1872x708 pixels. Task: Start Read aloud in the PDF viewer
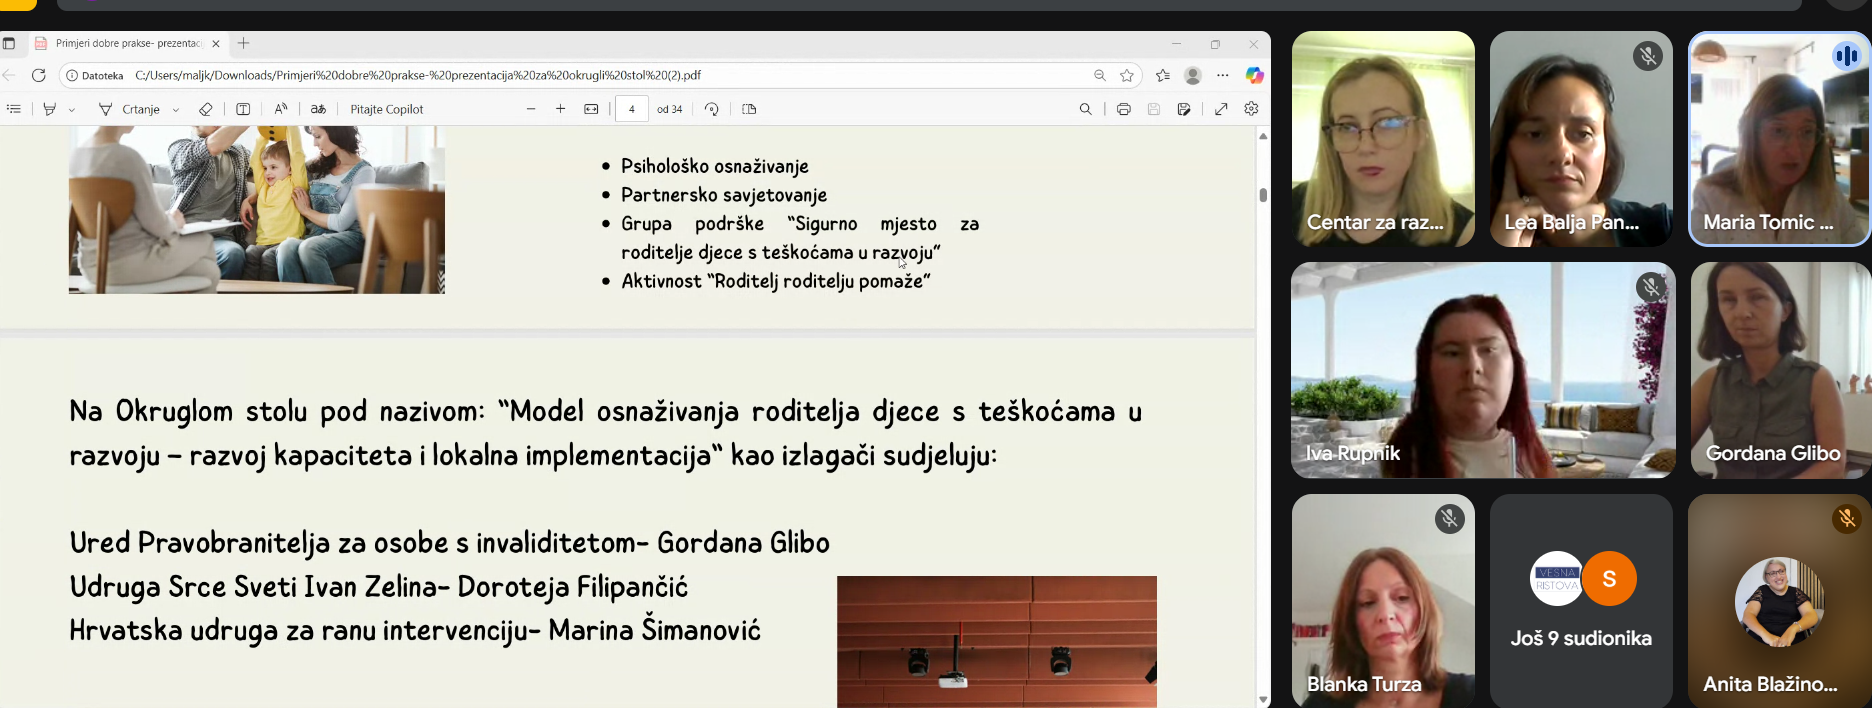[x=281, y=109]
